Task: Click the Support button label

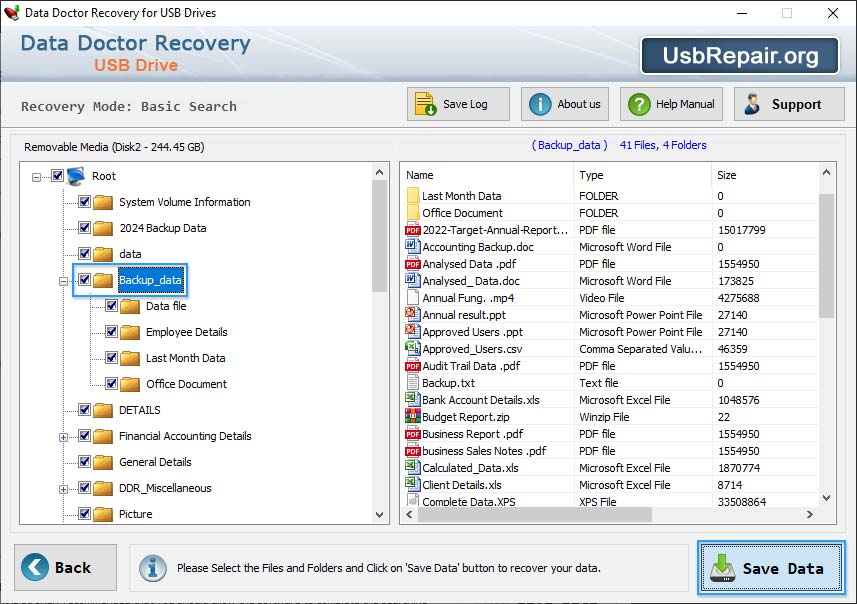Action: click(796, 104)
